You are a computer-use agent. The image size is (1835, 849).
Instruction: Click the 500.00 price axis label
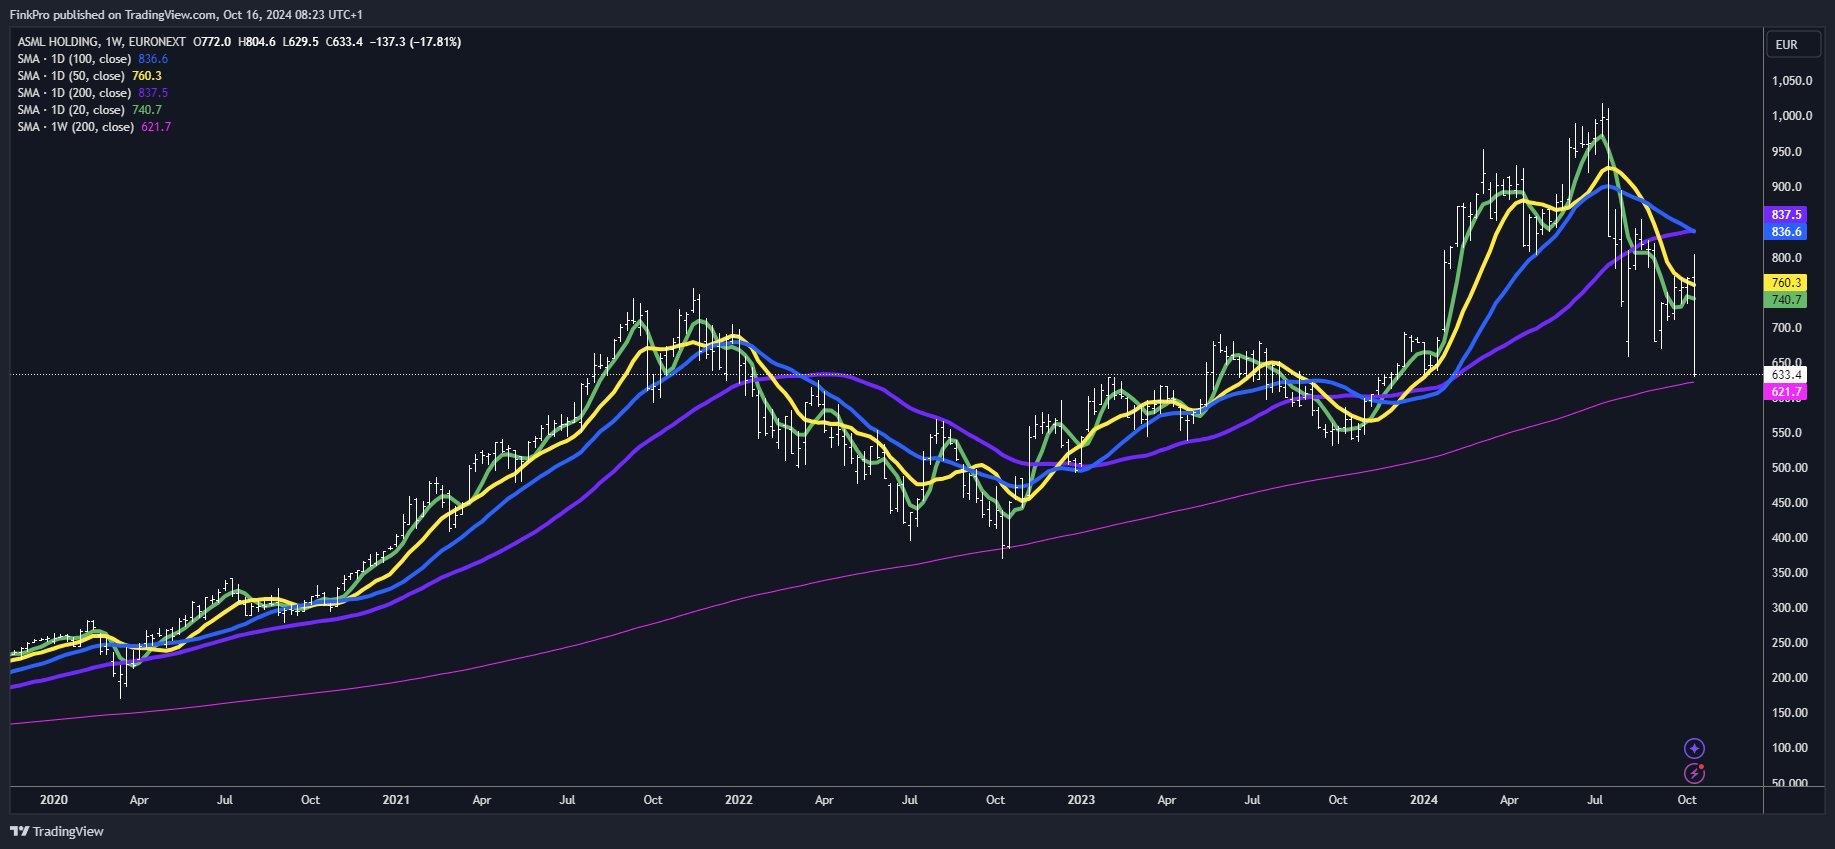point(1789,468)
